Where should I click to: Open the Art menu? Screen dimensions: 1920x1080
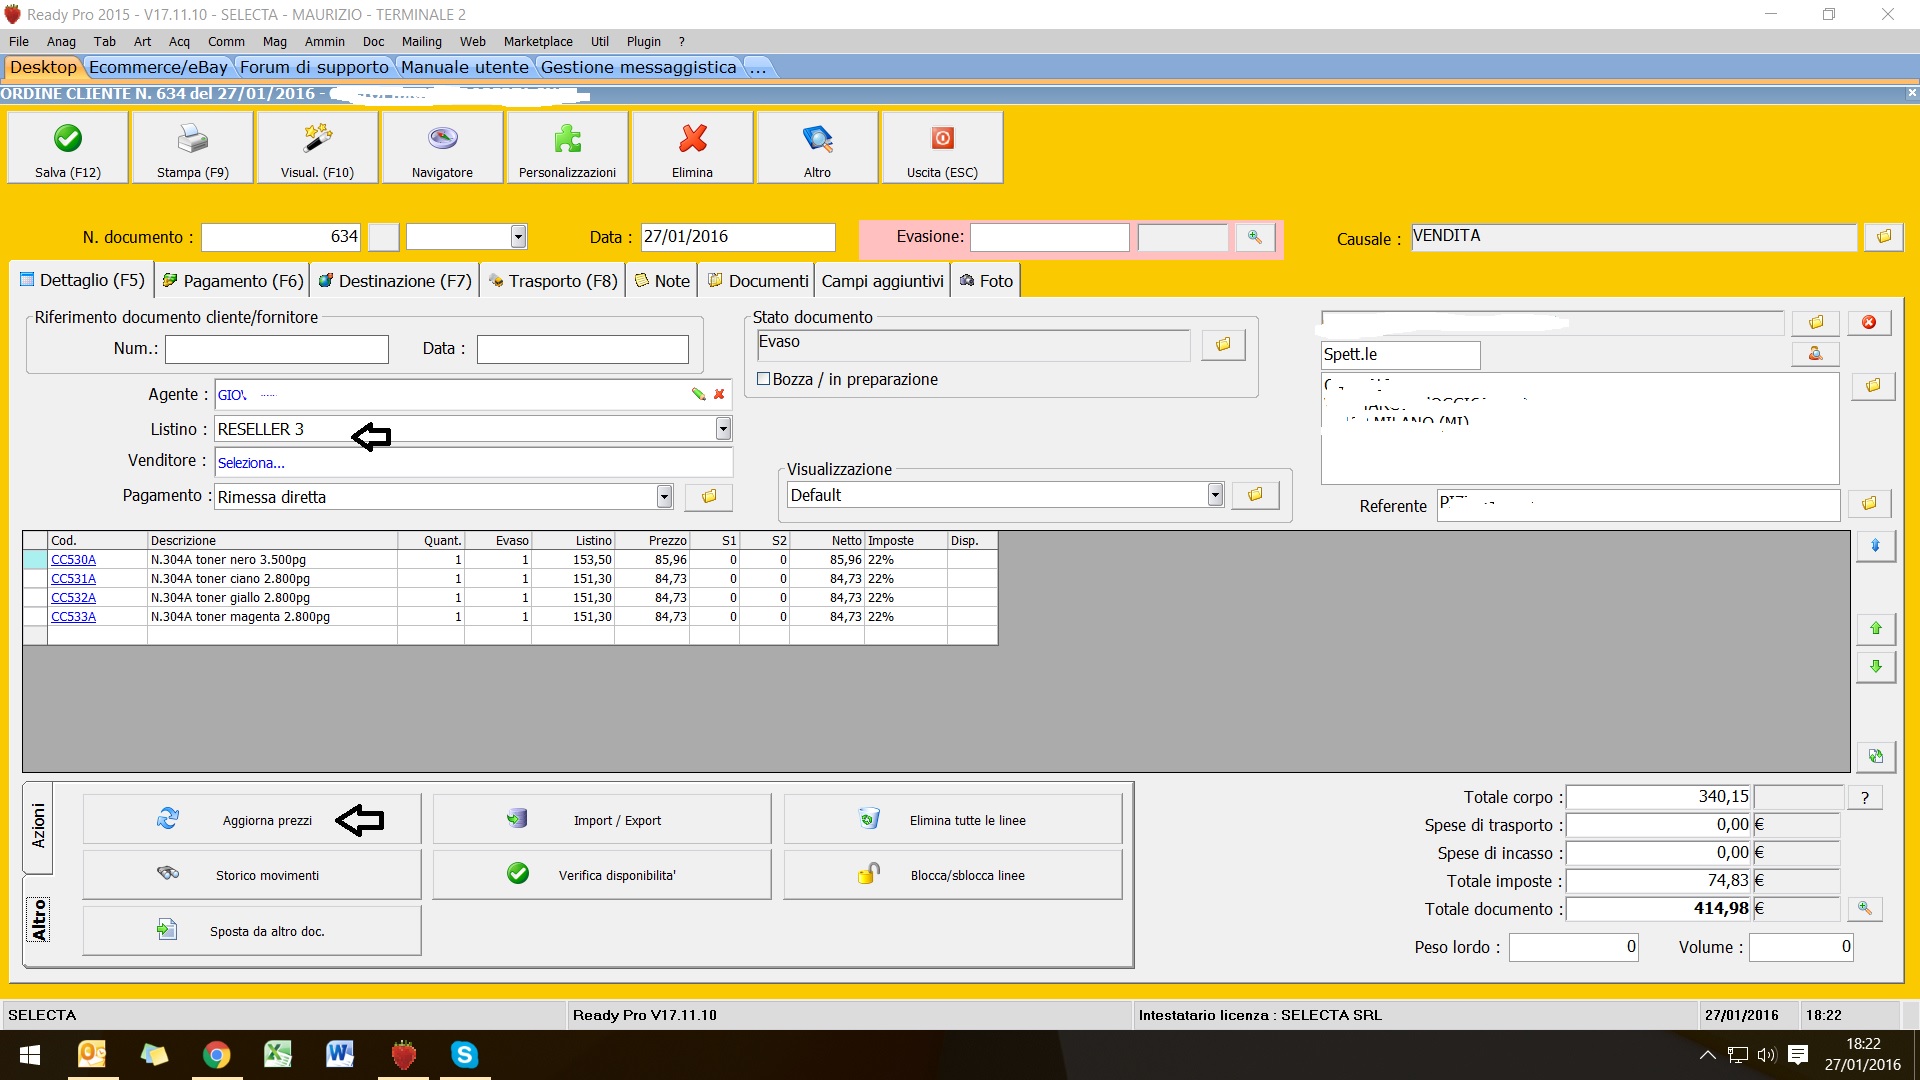coord(142,41)
